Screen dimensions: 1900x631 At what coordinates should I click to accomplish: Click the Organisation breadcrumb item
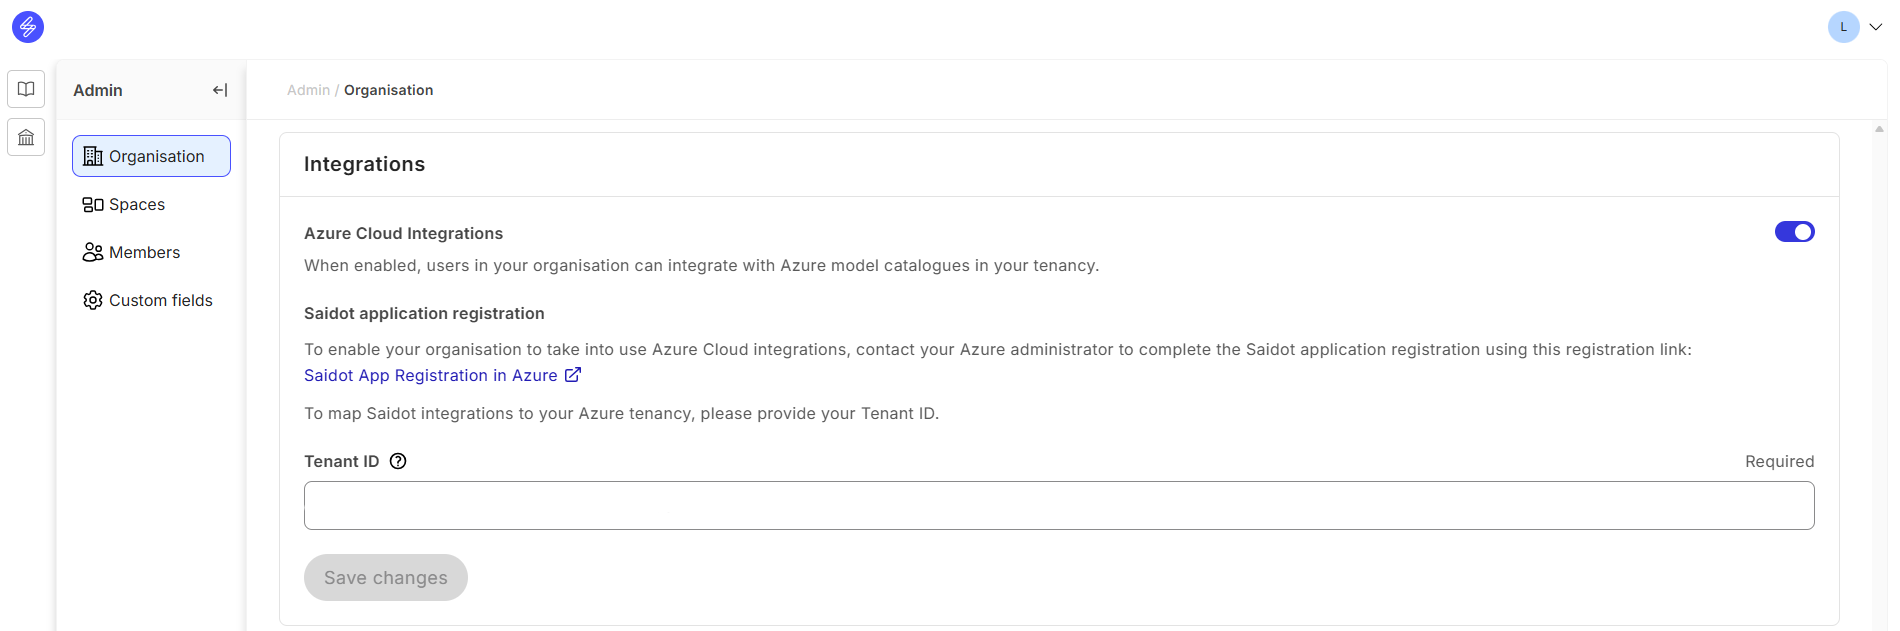click(x=388, y=90)
